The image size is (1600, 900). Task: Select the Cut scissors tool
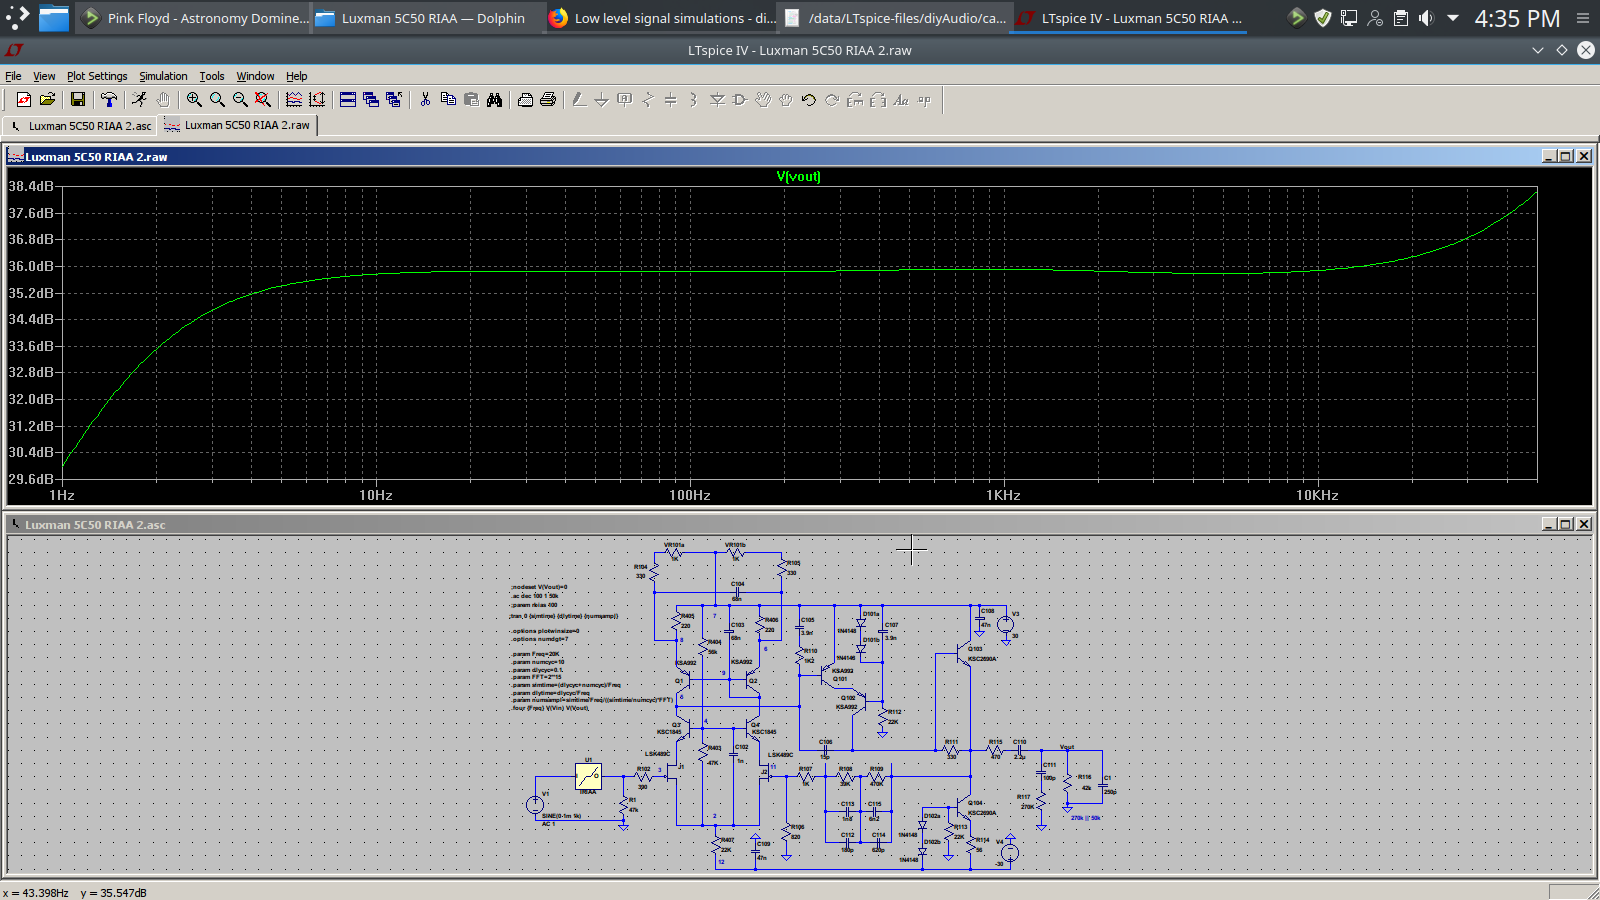[425, 99]
